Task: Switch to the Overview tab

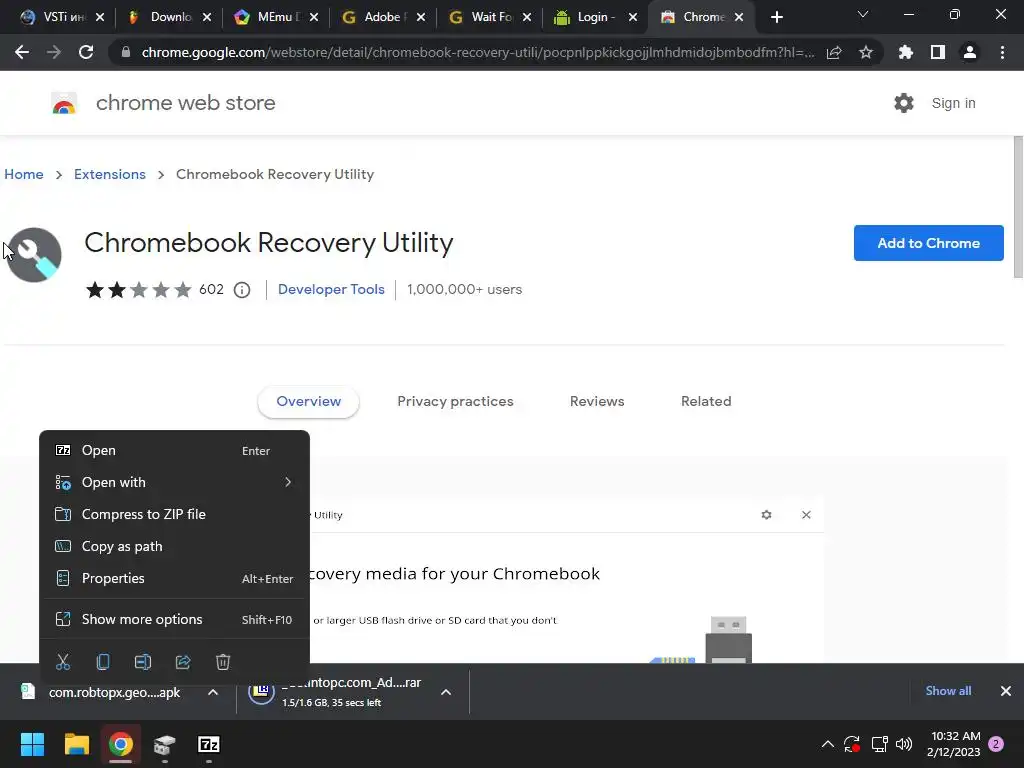Action: pyautogui.click(x=308, y=402)
